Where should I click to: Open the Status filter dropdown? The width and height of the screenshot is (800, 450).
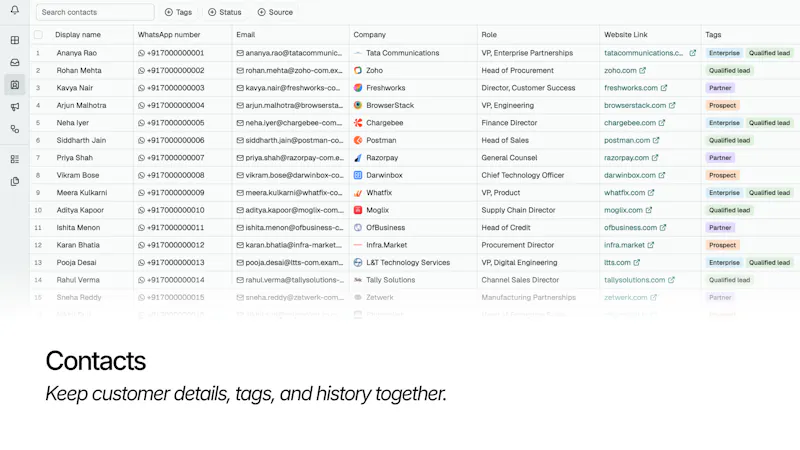[x=224, y=12]
